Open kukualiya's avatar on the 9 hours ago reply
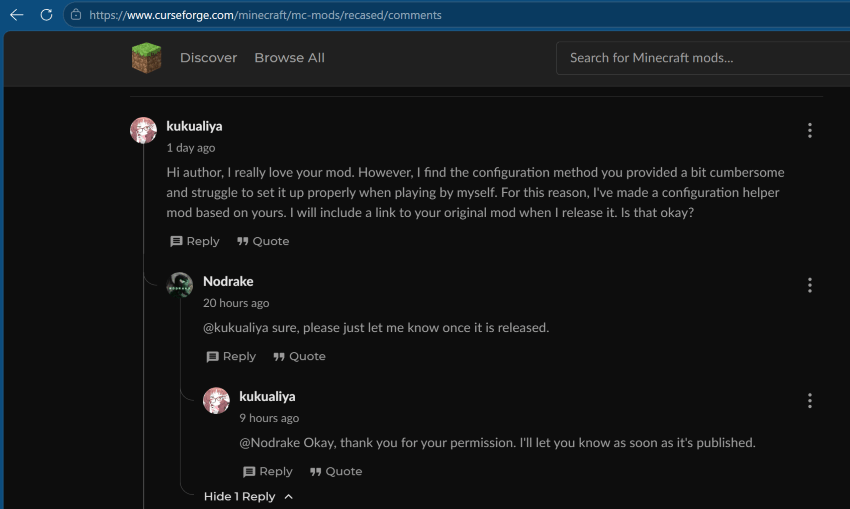Viewport: 850px width, 509px height. pyautogui.click(x=216, y=401)
